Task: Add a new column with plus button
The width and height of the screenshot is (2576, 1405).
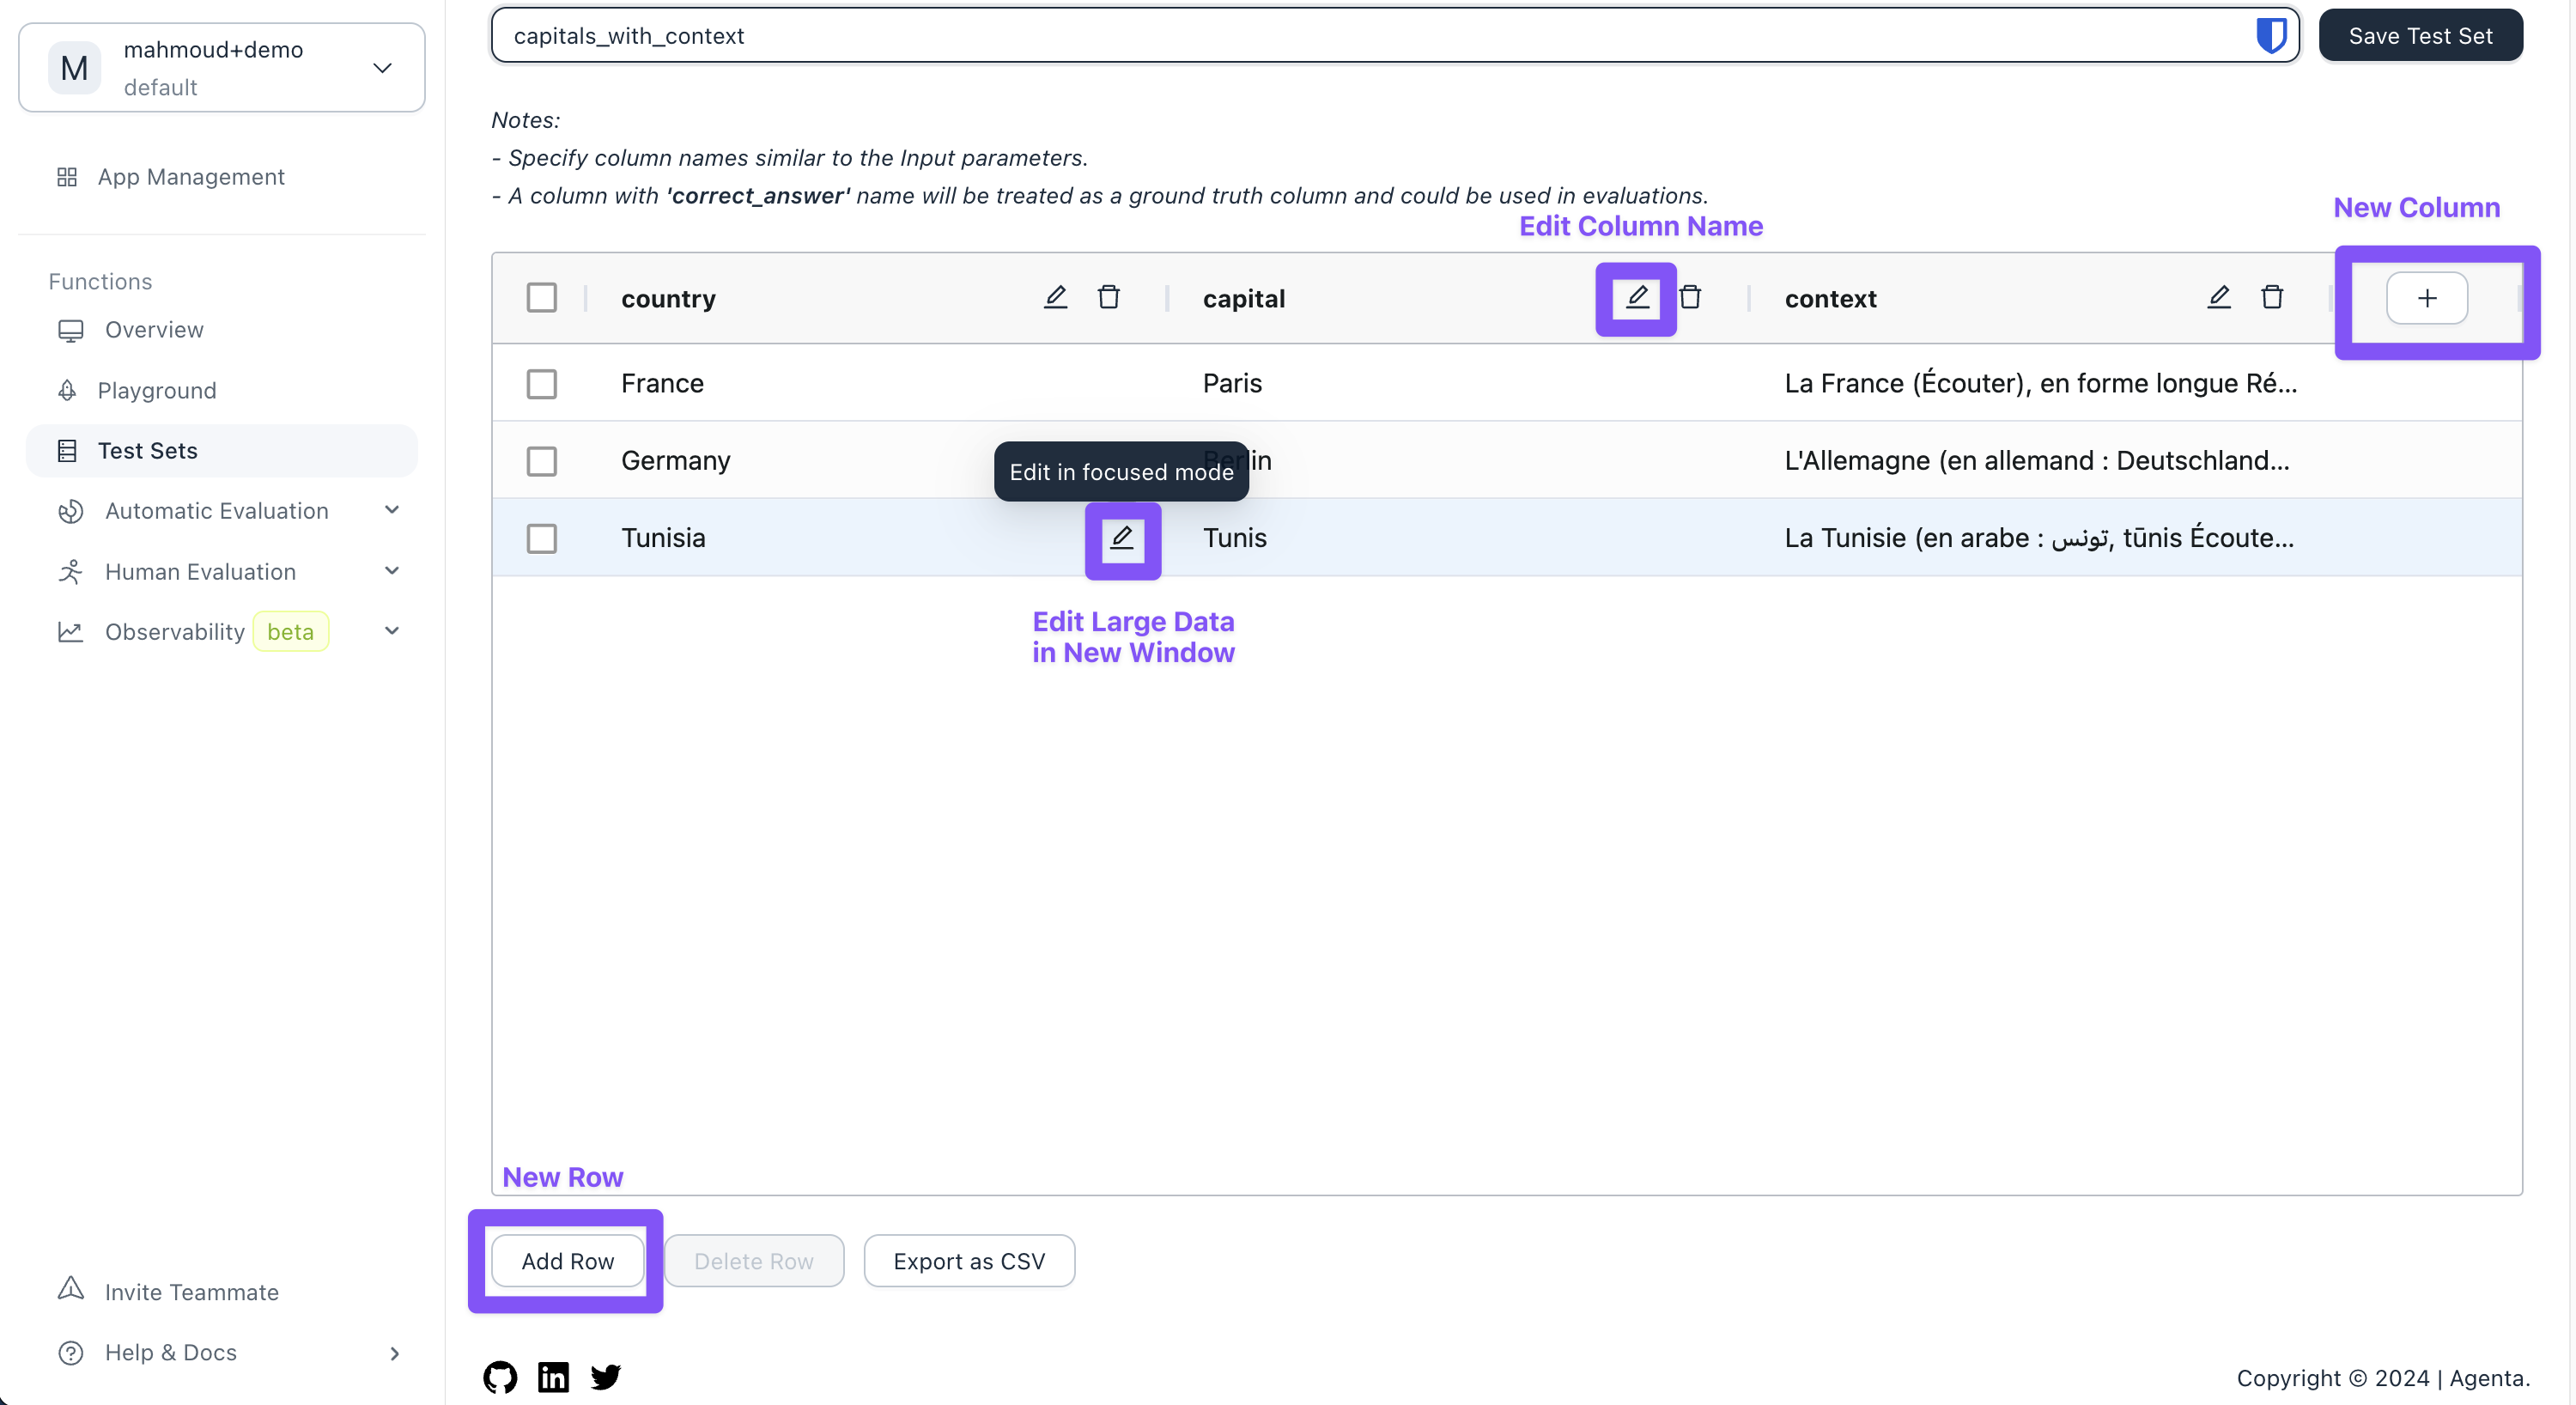Action: pos(2427,298)
